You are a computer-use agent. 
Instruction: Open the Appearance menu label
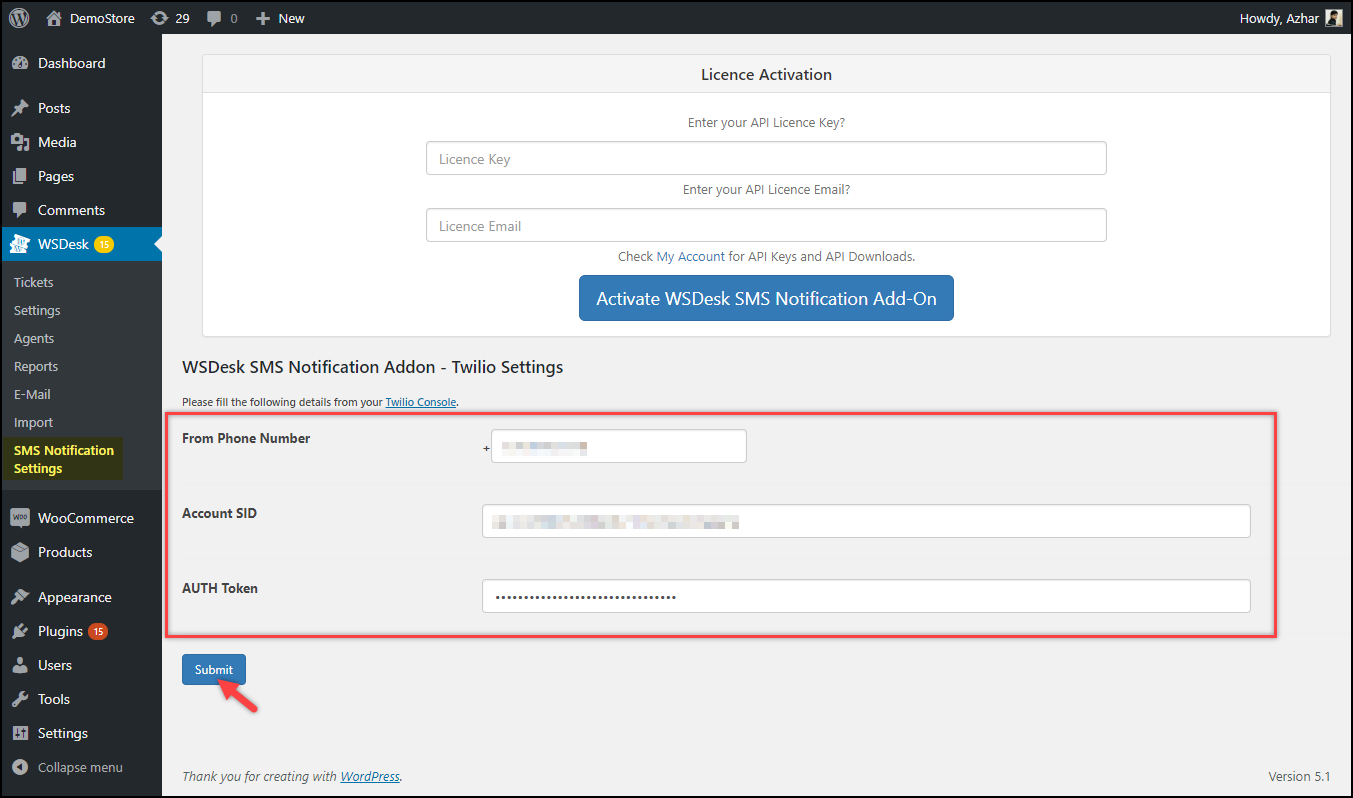click(x=75, y=597)
